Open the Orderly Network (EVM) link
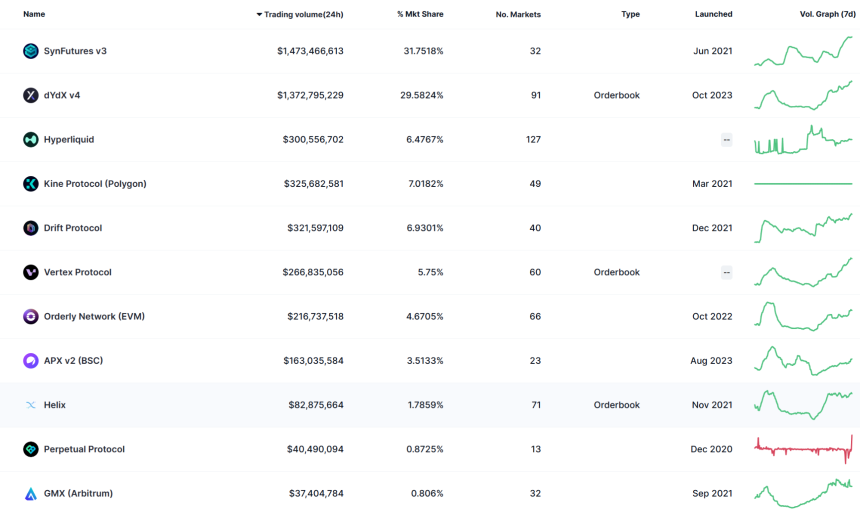 click(x=94, y=316)
